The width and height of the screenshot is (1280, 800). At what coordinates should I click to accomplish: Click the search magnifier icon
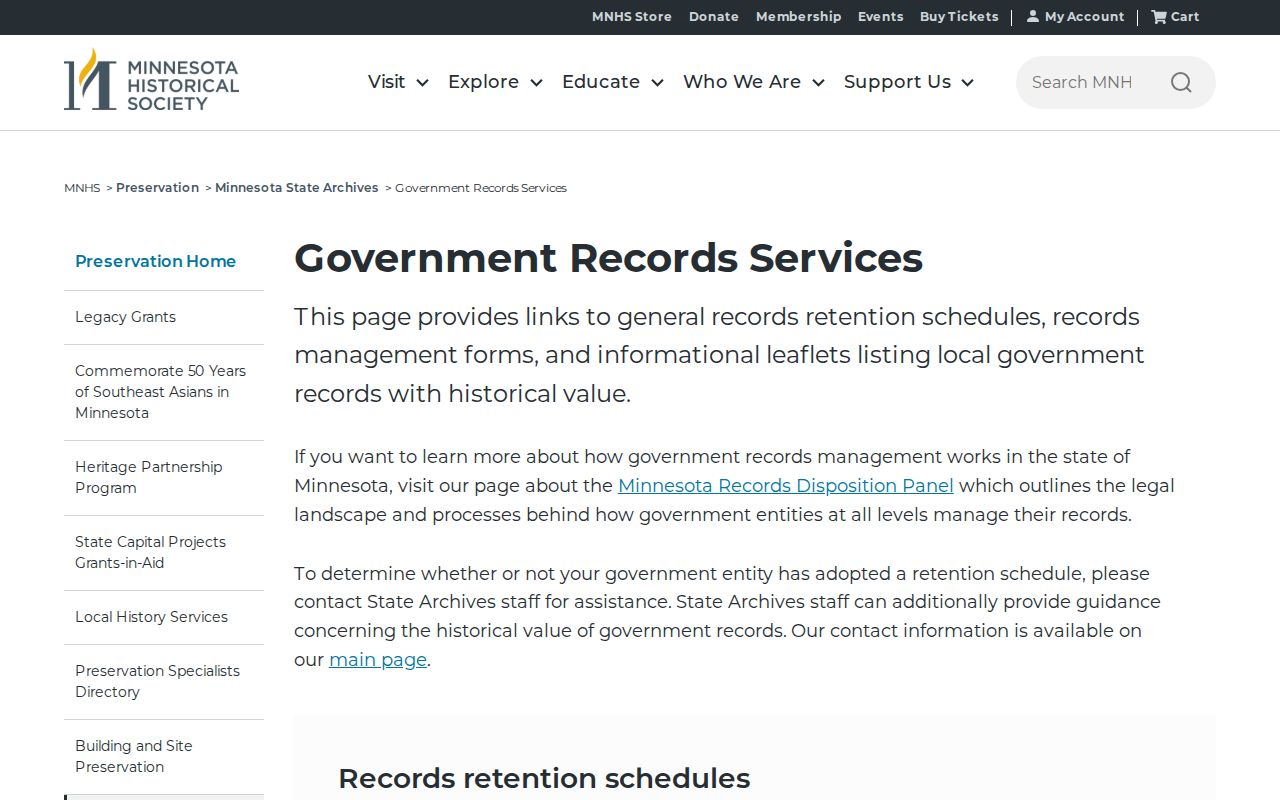[x=1181, y=82]
